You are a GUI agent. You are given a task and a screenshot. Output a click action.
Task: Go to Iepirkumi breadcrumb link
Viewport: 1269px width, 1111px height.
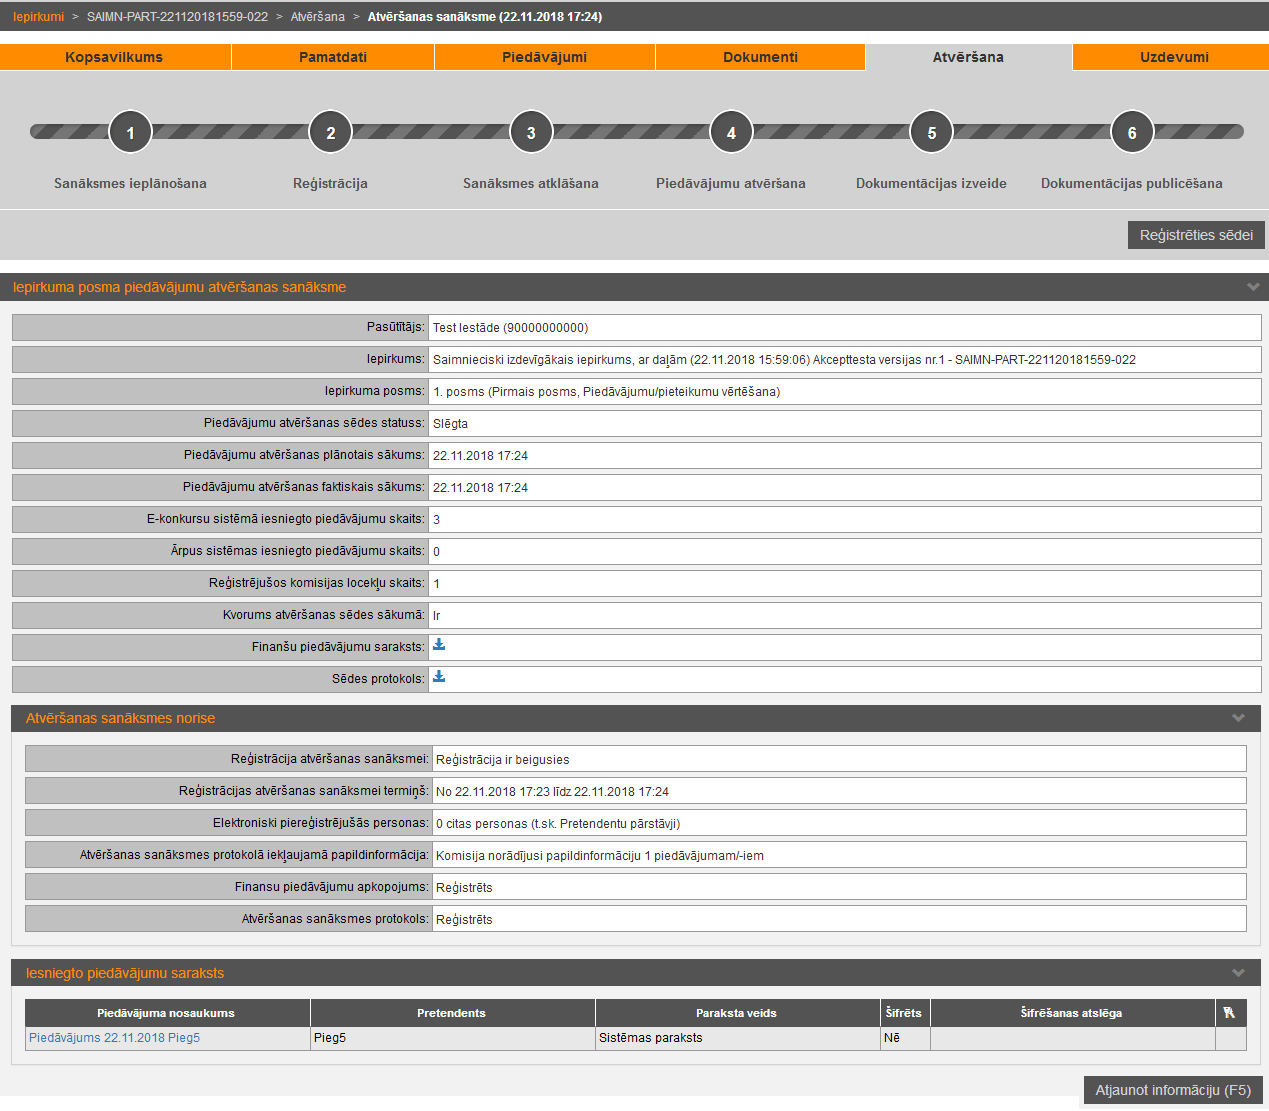(38, 17)
